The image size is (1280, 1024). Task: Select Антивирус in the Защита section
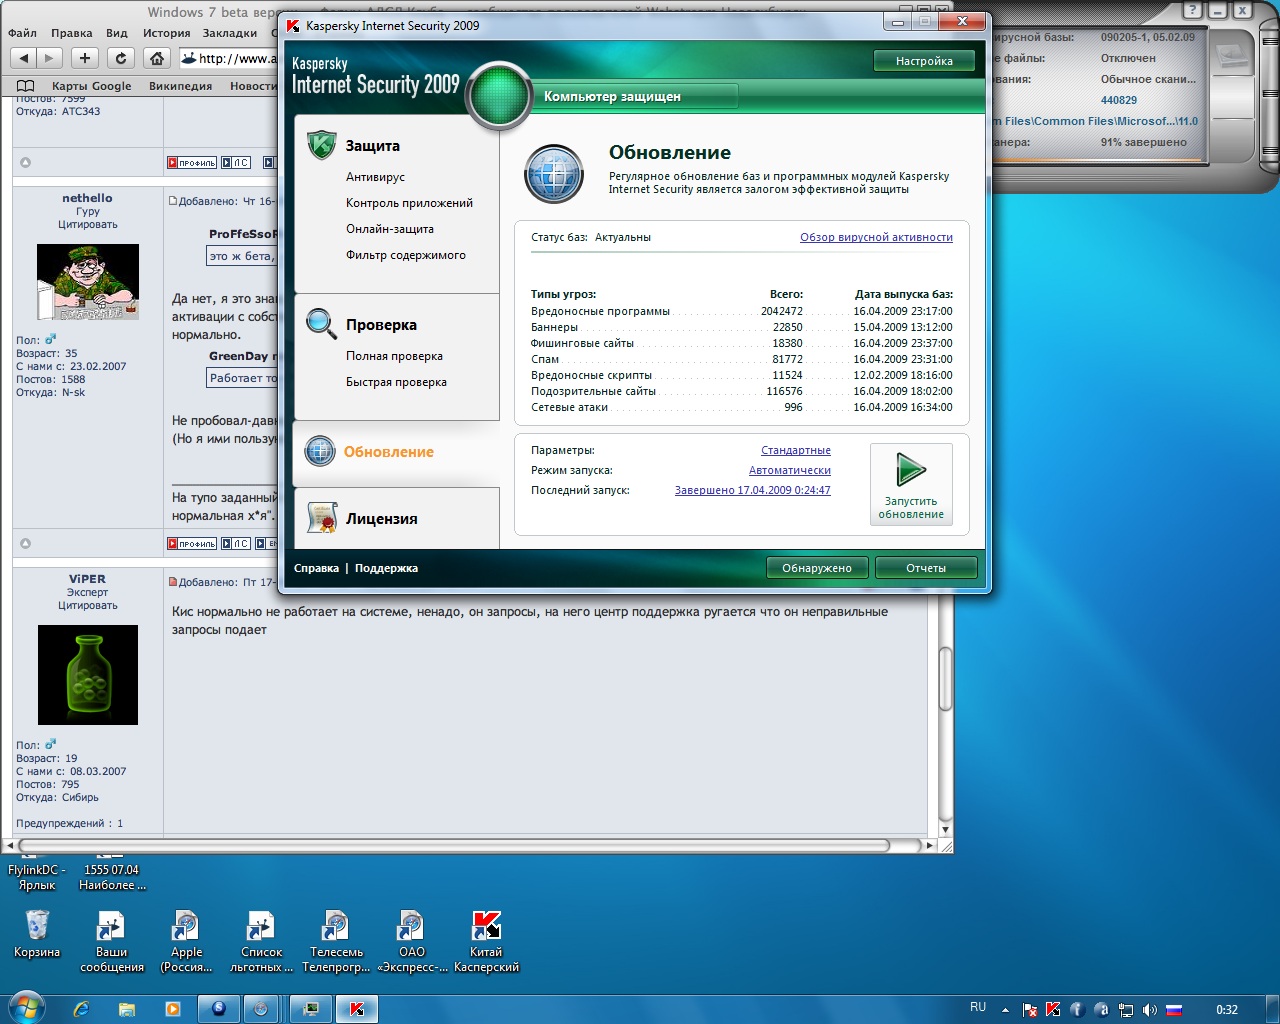[x=375, y=177]
